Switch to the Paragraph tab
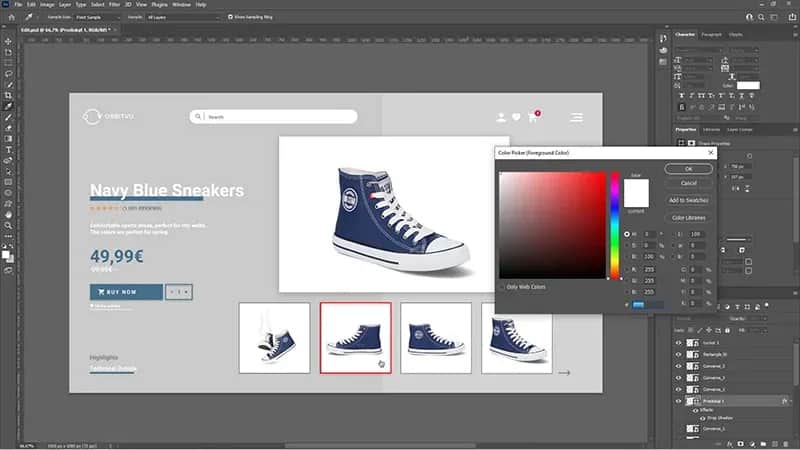Screen dimensions: 800x450 click(711, 35)
